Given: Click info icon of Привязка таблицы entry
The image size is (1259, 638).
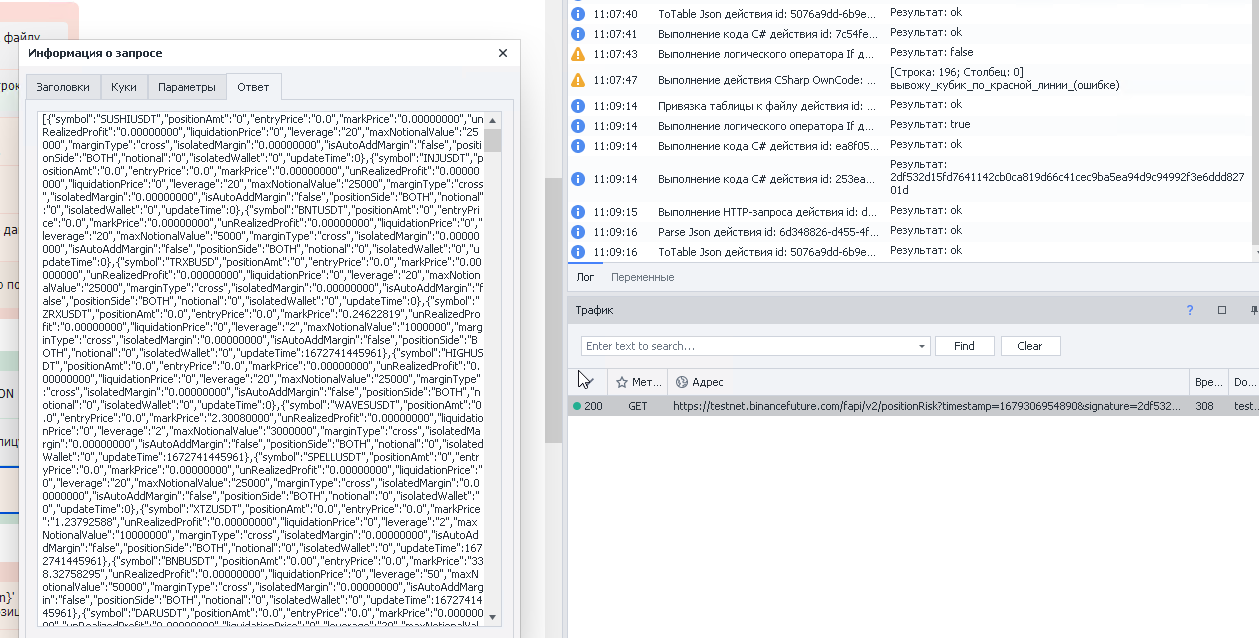Looking at the screenshot, I should click(x=577, y=106).
